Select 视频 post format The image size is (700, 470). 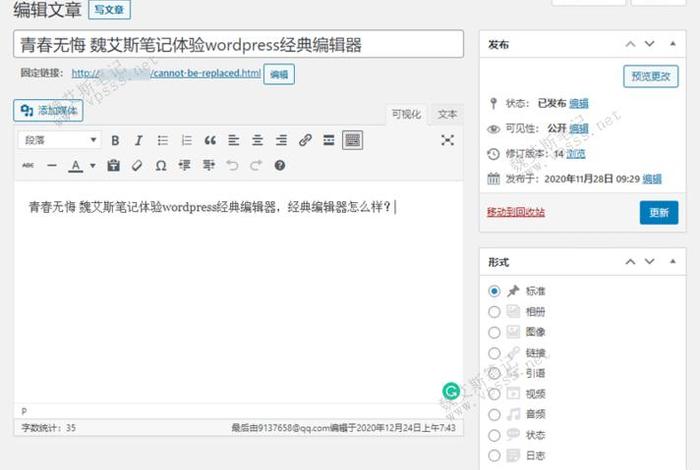[494, 394]
